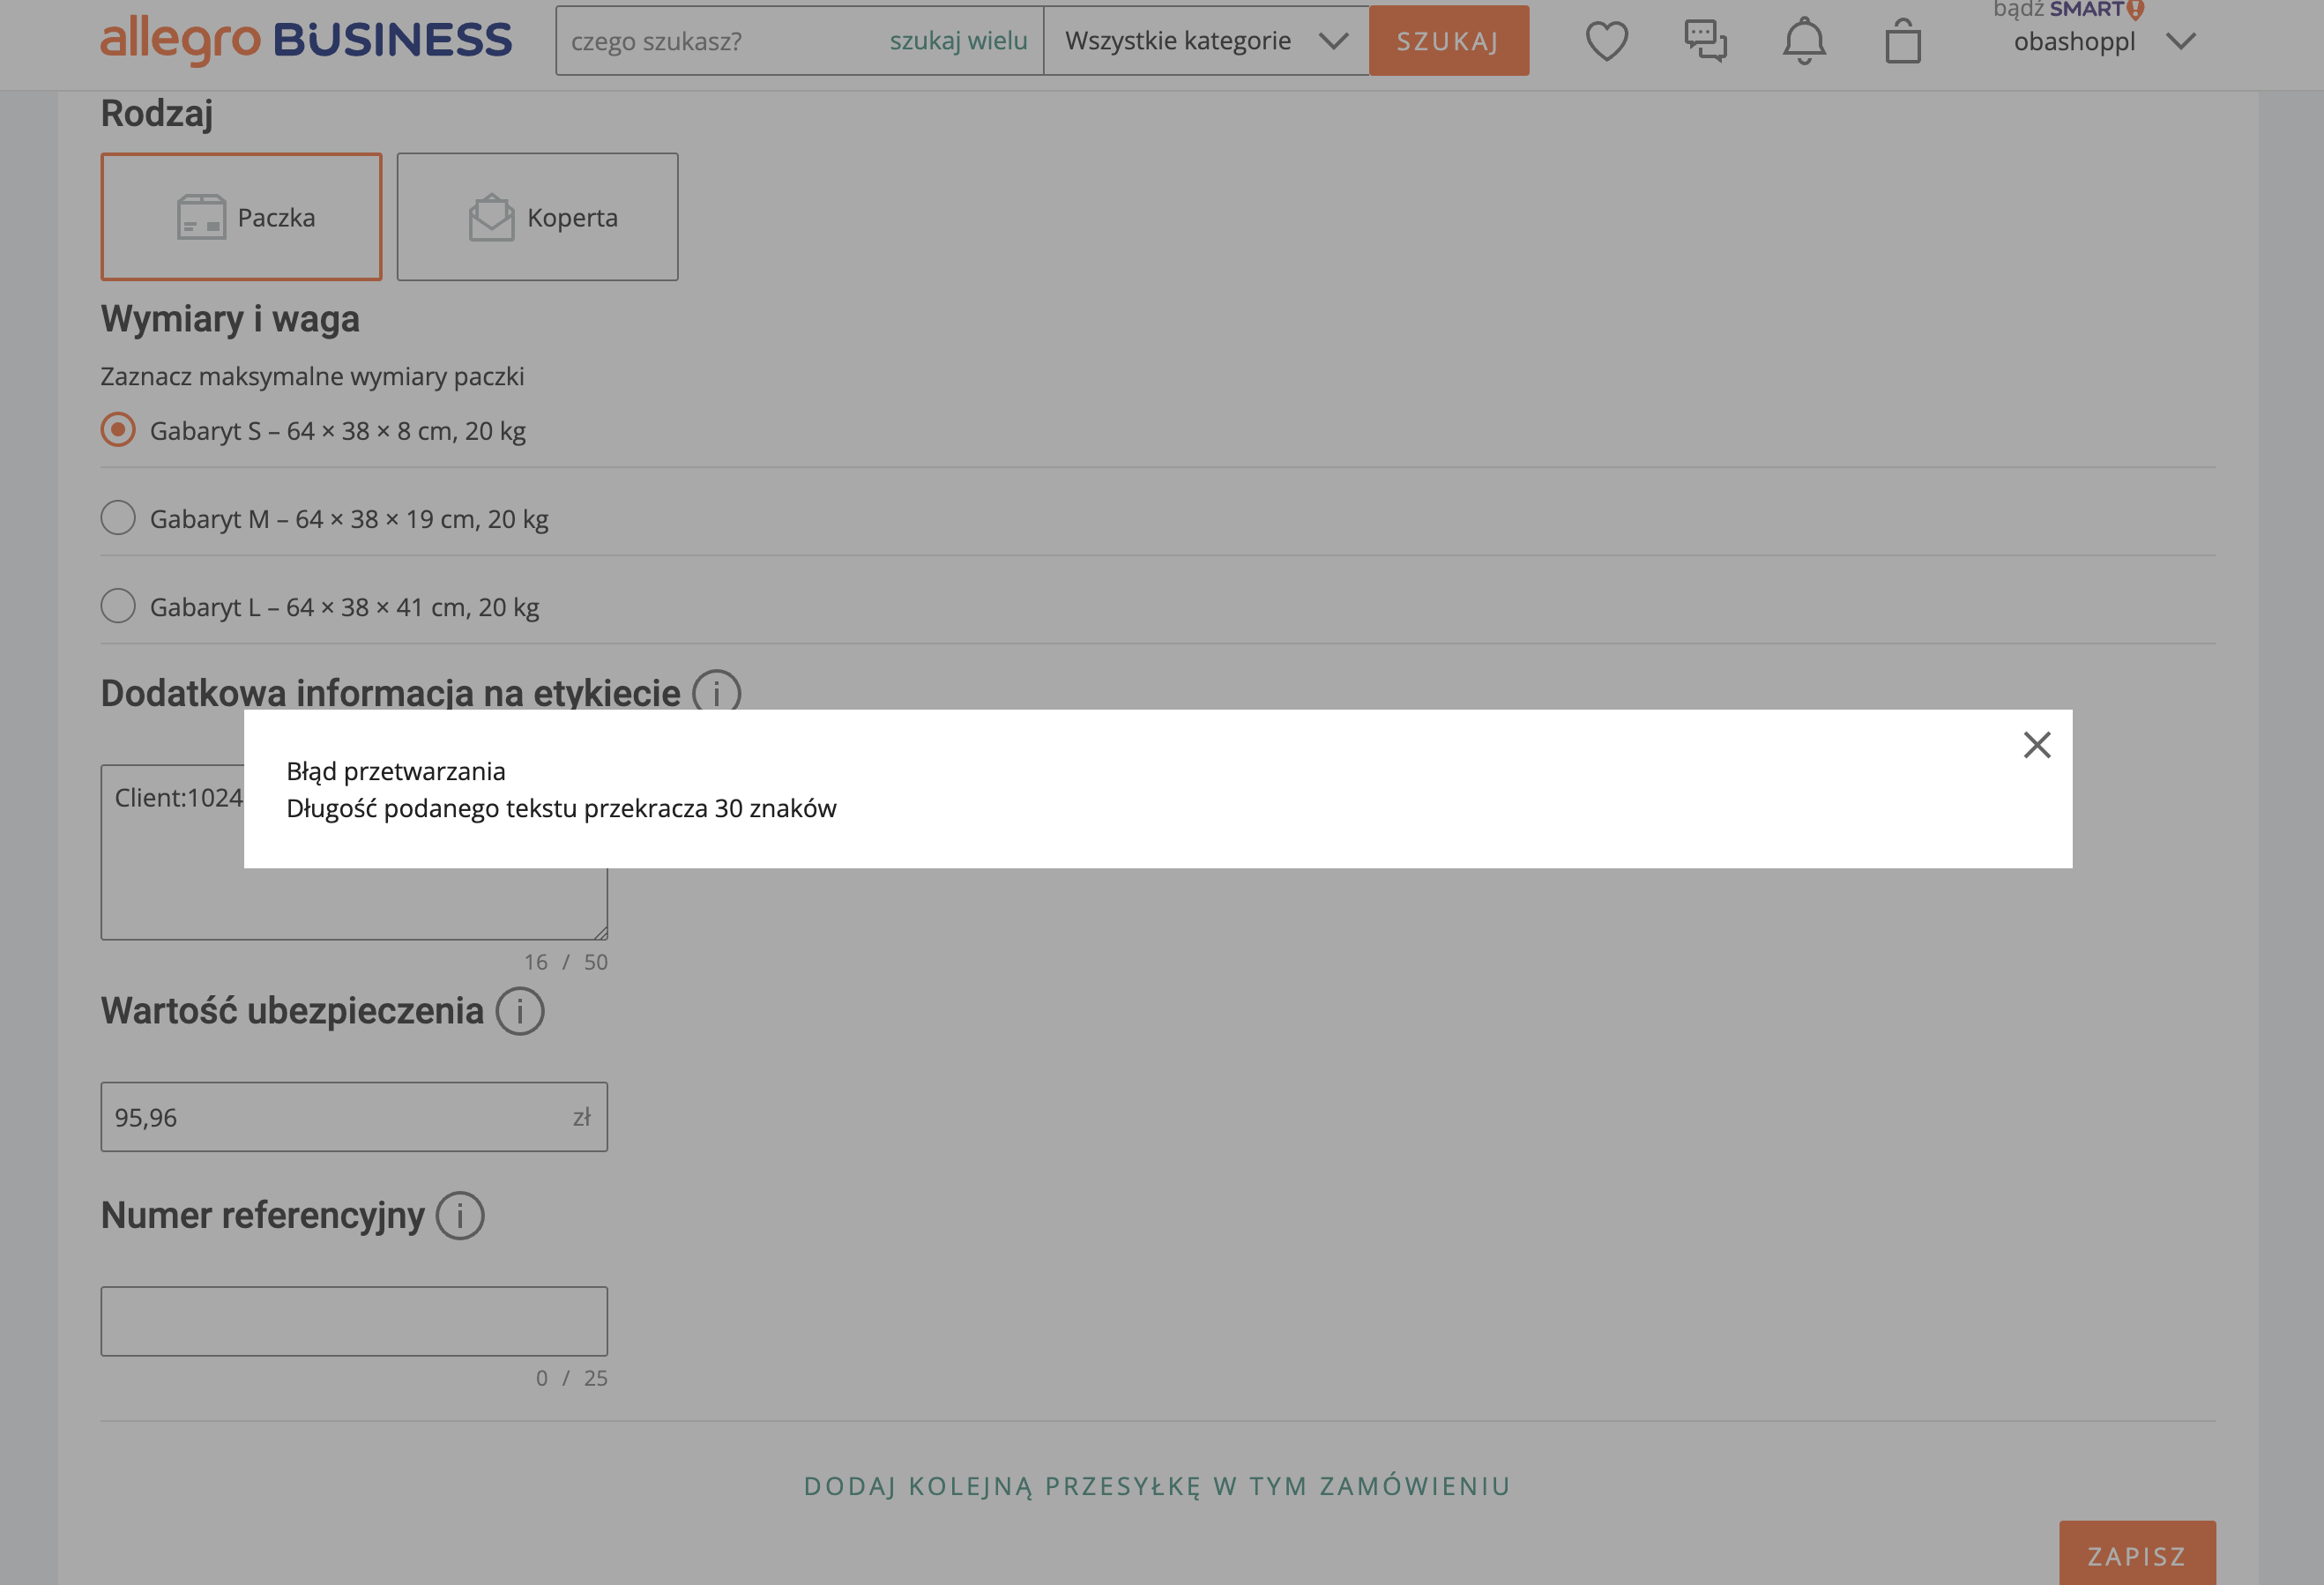Open the favorites heart icon
The image size is (2324, 1585).
(x=1606, y=41)
